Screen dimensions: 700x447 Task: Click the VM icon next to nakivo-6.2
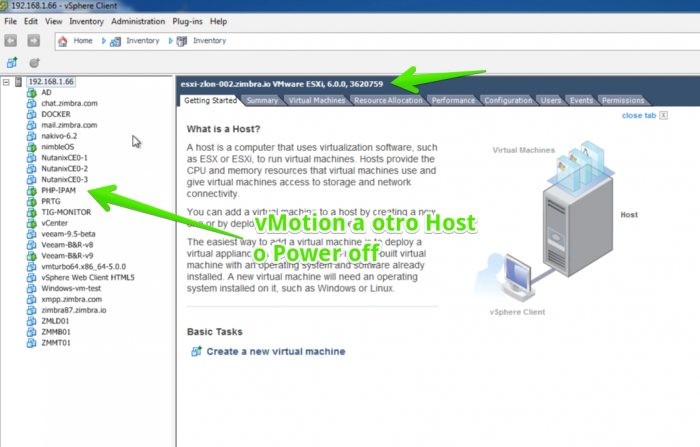click(x=31, y=136)
